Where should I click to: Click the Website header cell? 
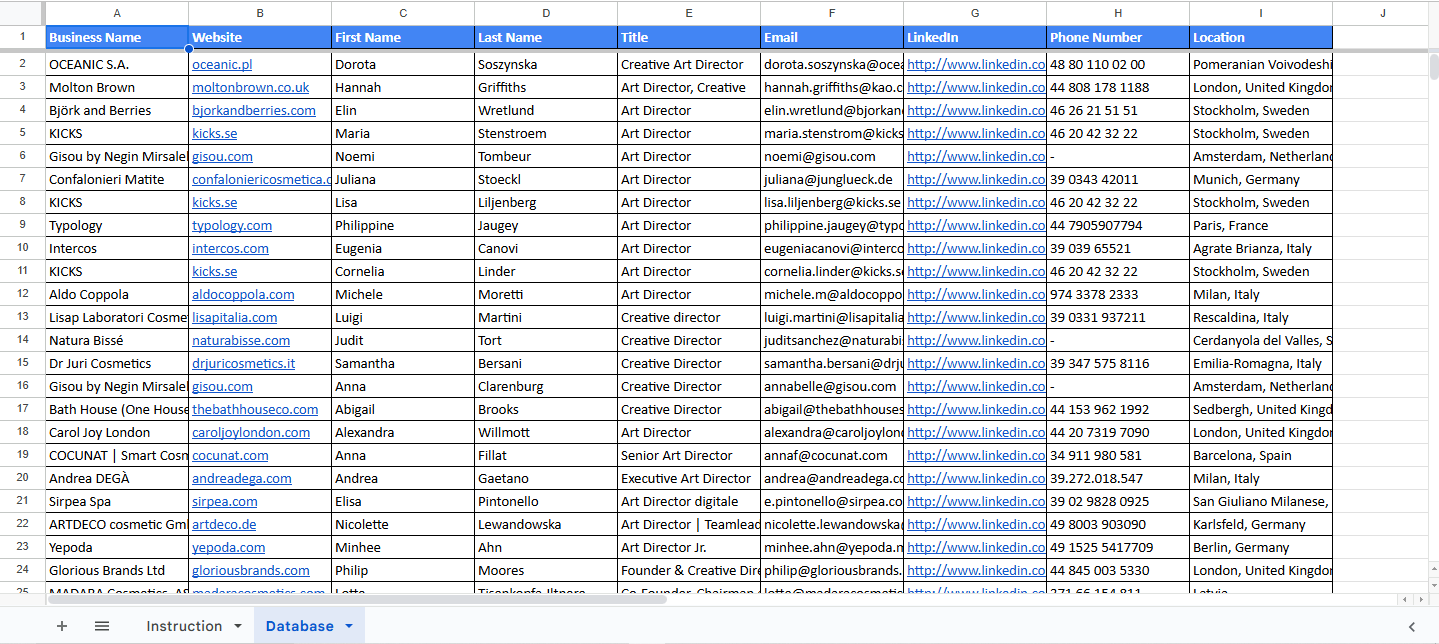tap(260, 37)
